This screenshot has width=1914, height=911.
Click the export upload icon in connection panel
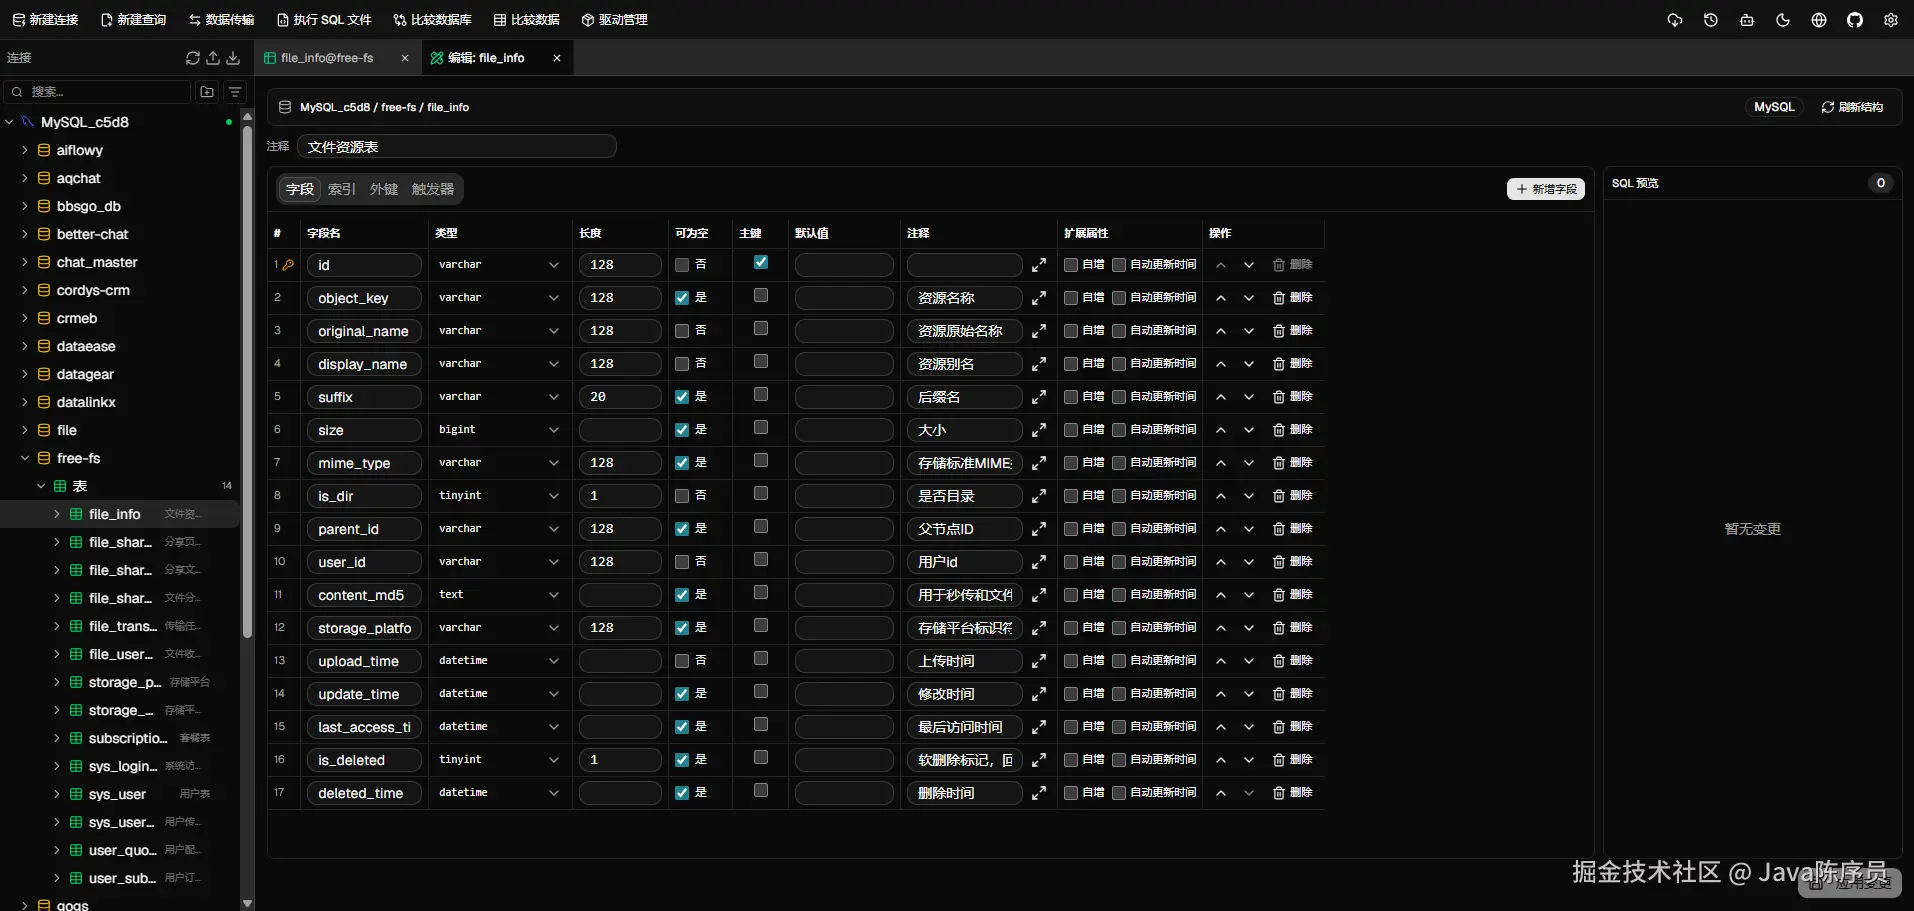[213, 58]
